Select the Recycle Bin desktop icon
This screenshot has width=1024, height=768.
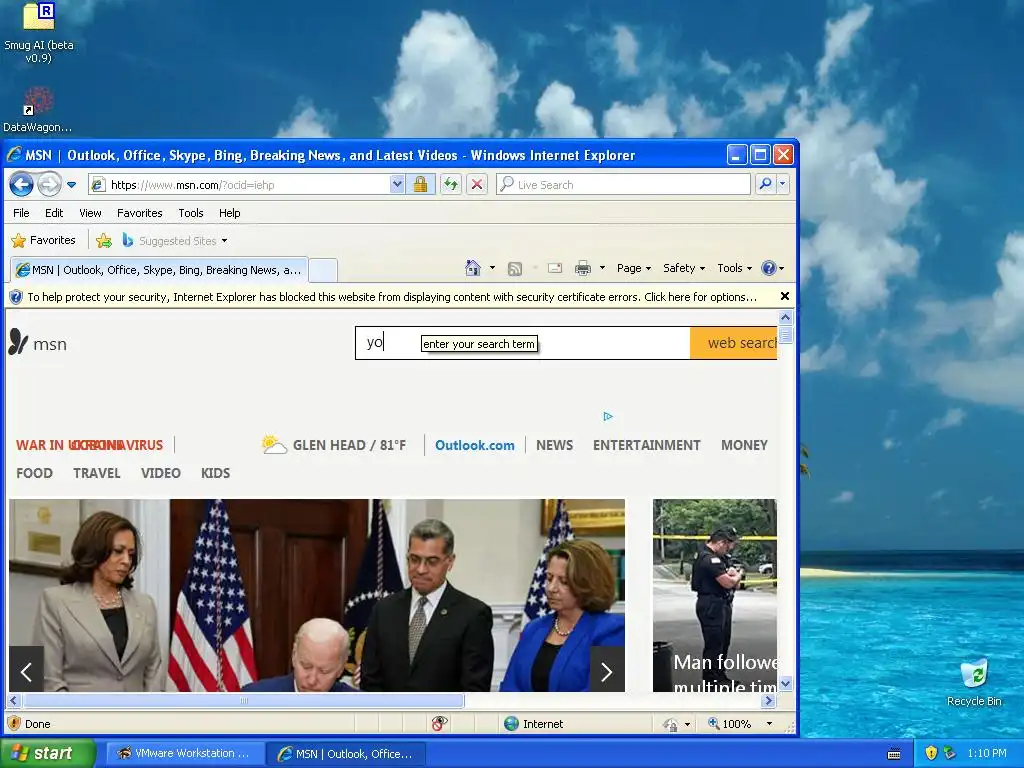(x=974, y=683)
